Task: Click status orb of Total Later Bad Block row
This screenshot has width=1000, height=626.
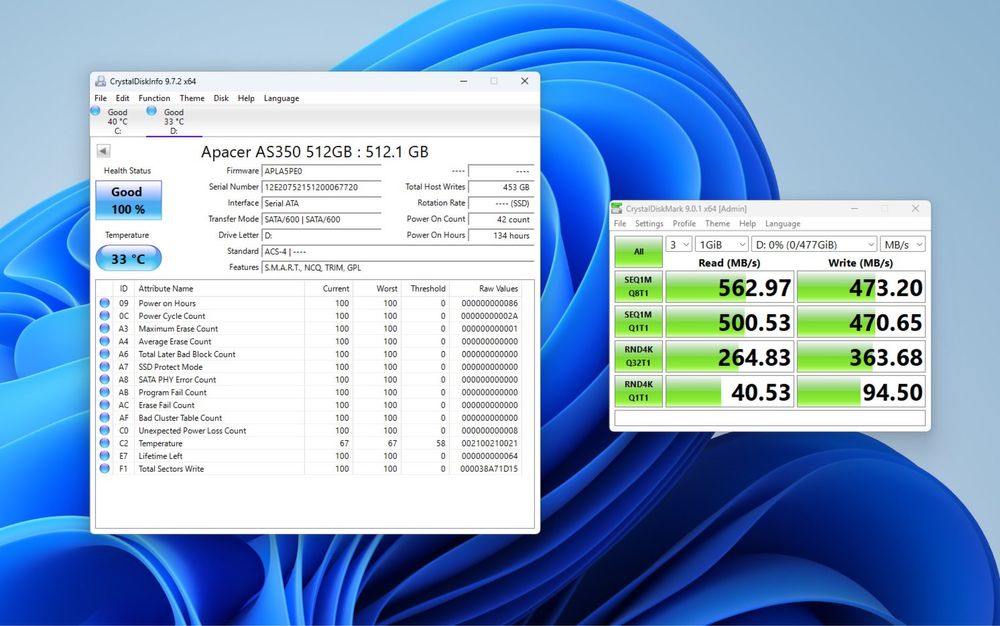Action: tap(105, 354)
